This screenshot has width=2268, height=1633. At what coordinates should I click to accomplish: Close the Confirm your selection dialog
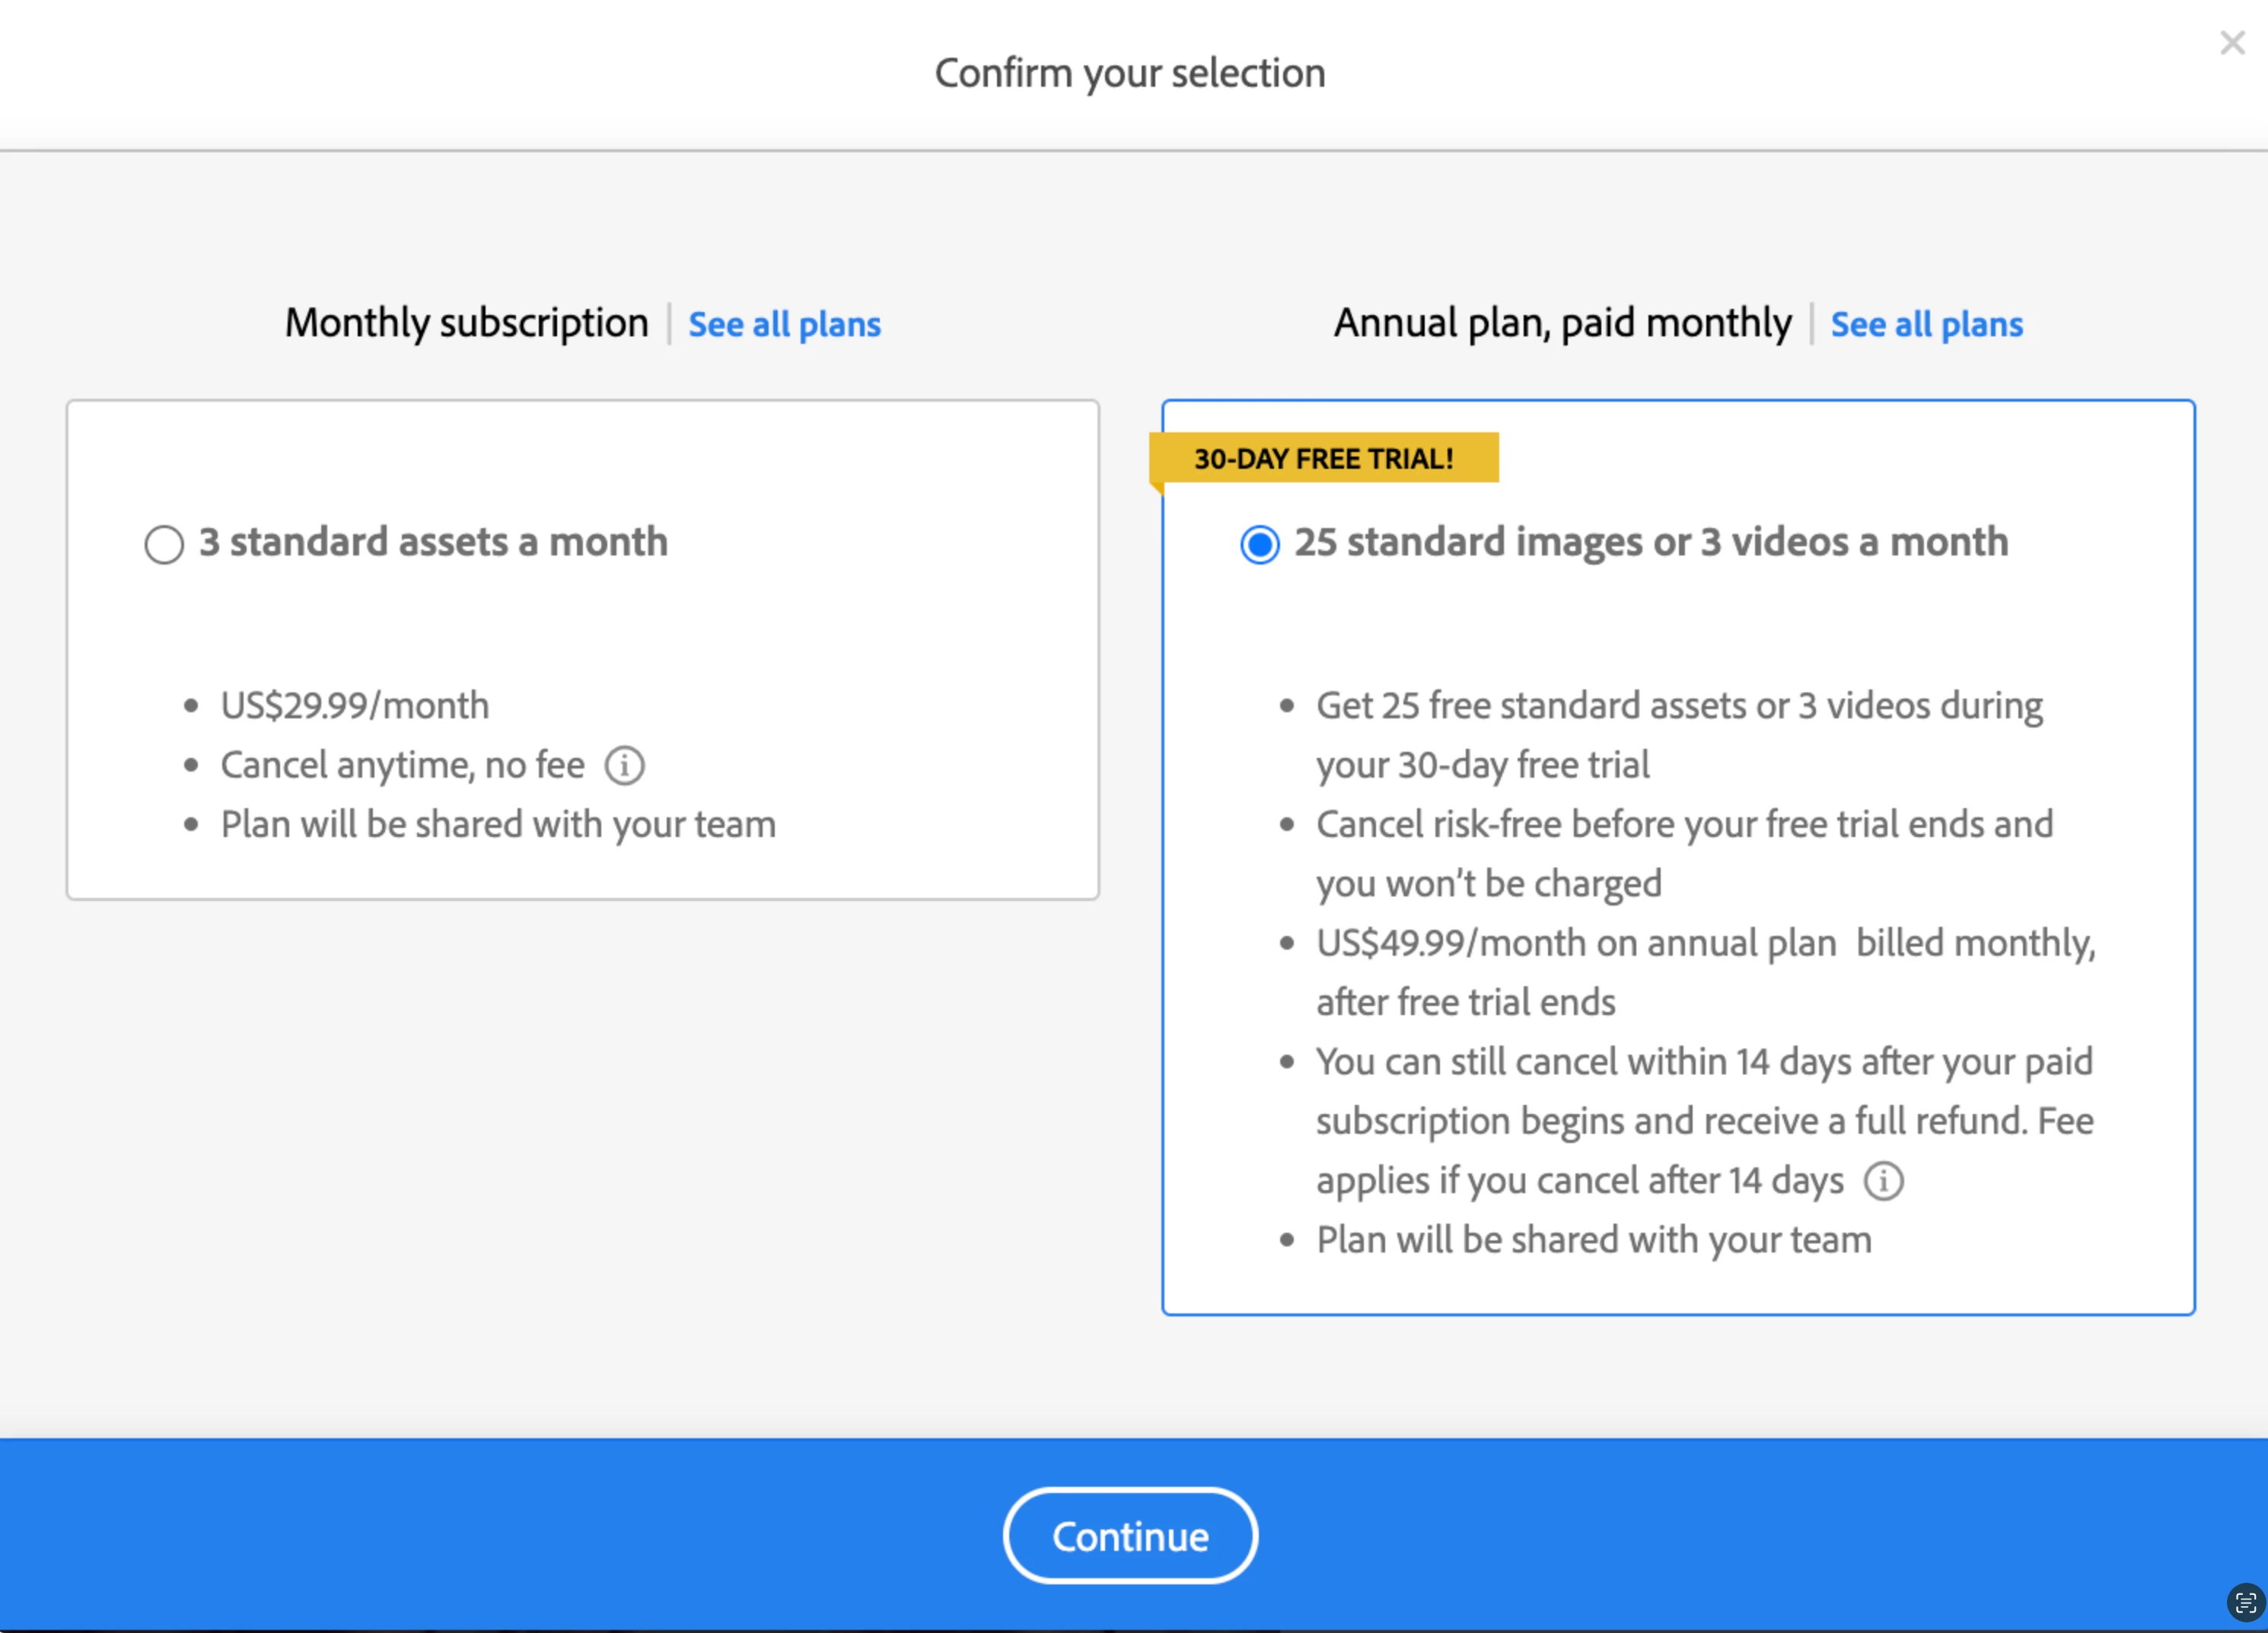click(2232, 43)
